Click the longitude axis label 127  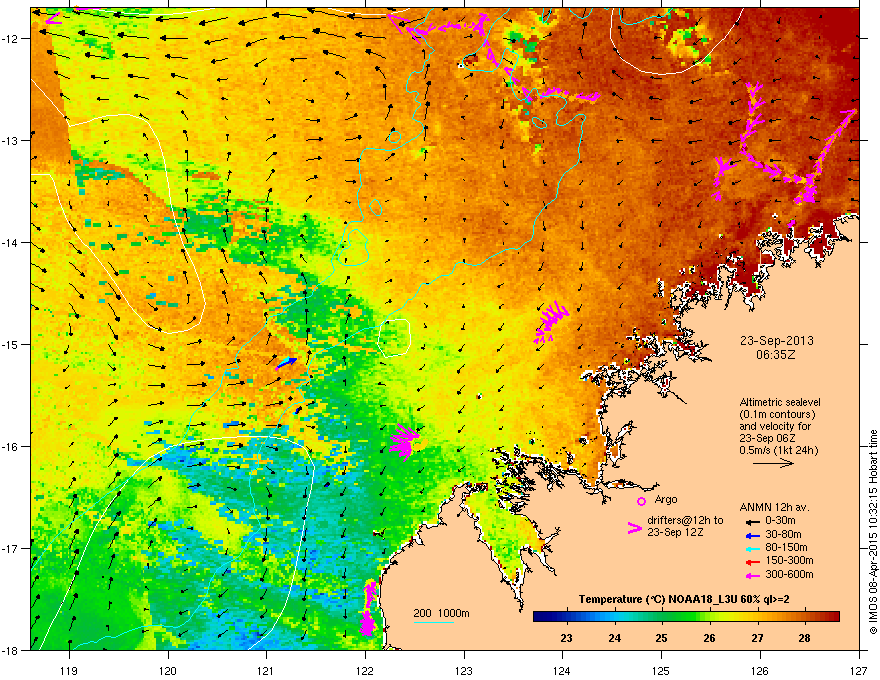coord(859,670)
